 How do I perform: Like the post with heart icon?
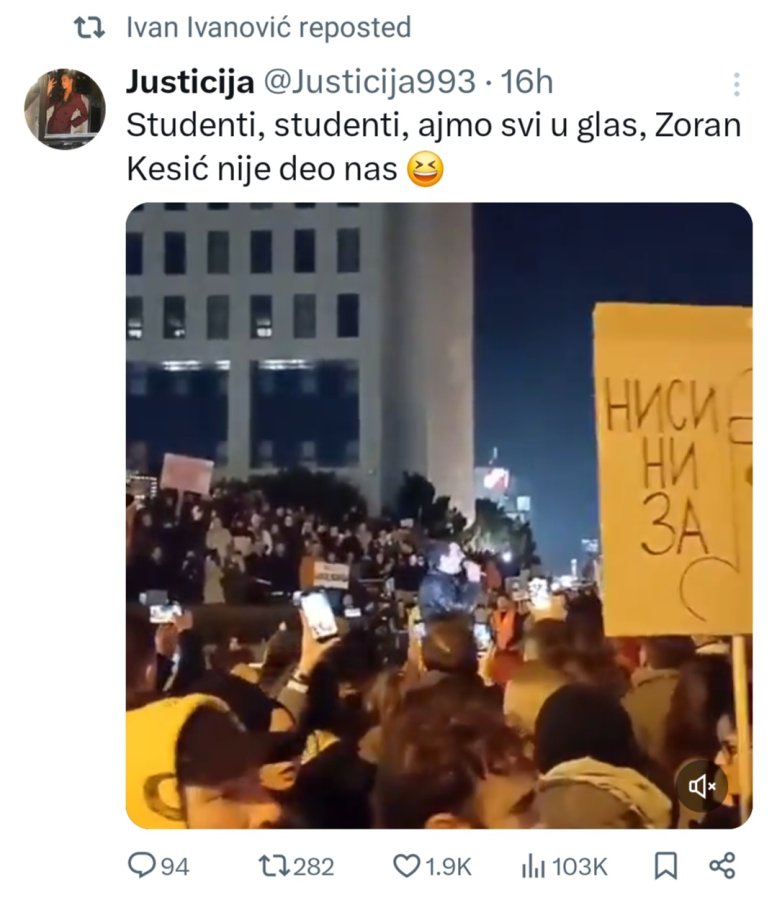point(406,866)
